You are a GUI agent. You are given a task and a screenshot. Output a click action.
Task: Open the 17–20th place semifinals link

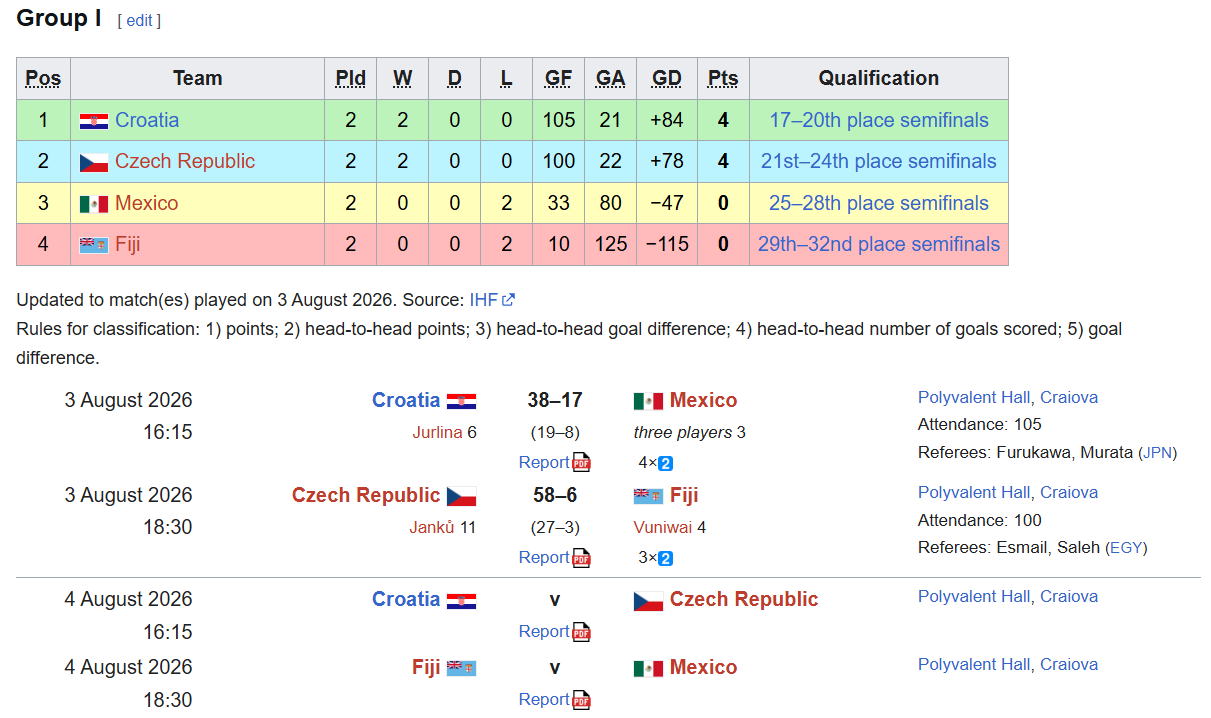pyautogui.click(x=879, y=120)
